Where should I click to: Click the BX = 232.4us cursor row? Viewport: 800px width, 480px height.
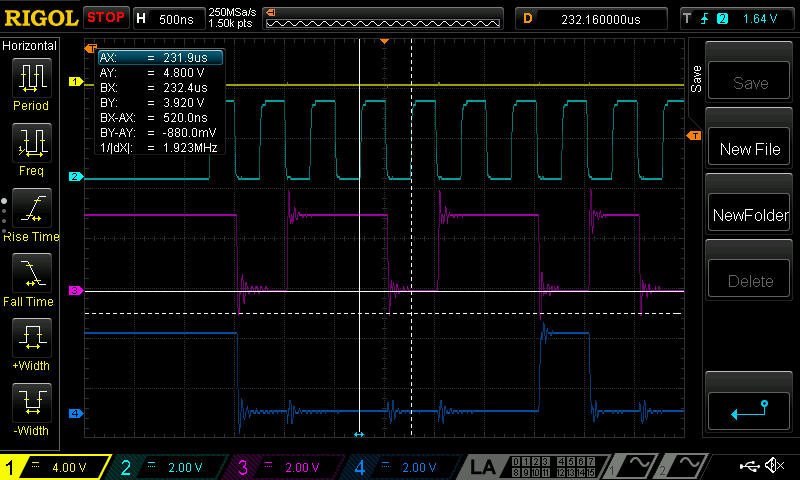coord(160,88)
